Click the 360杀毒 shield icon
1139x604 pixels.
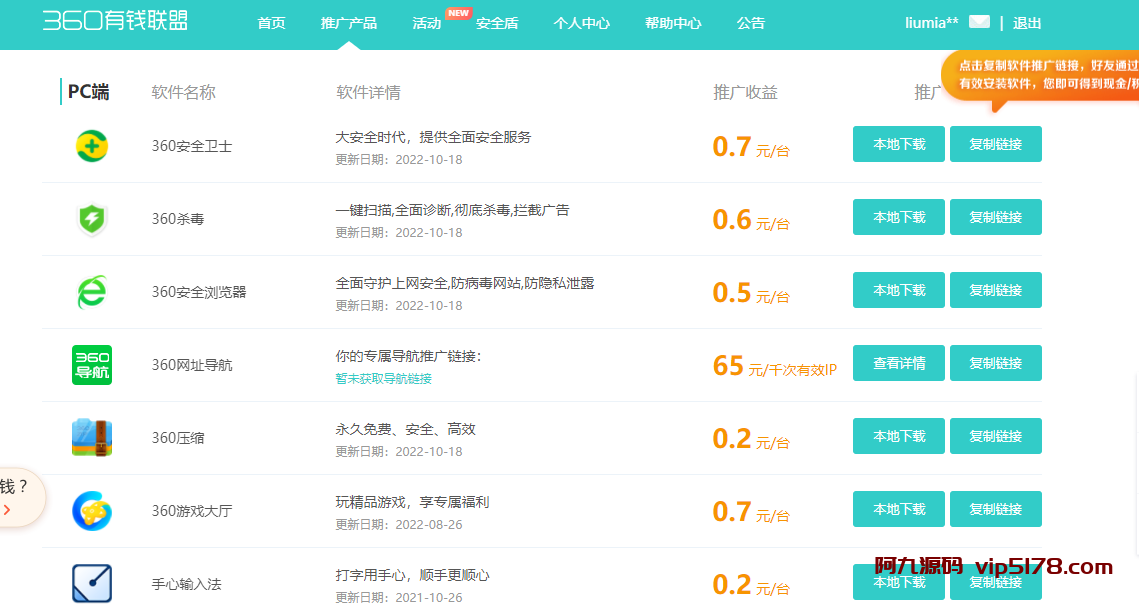92,219
